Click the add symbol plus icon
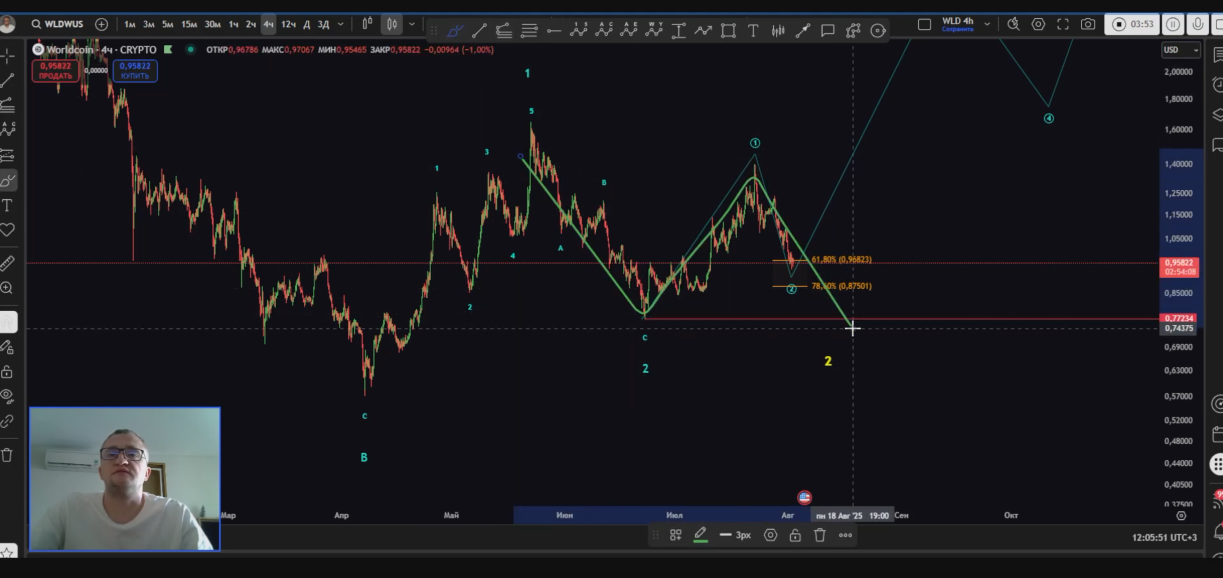The height and width of the screenshot is (578, 1223). coord(101,24)
